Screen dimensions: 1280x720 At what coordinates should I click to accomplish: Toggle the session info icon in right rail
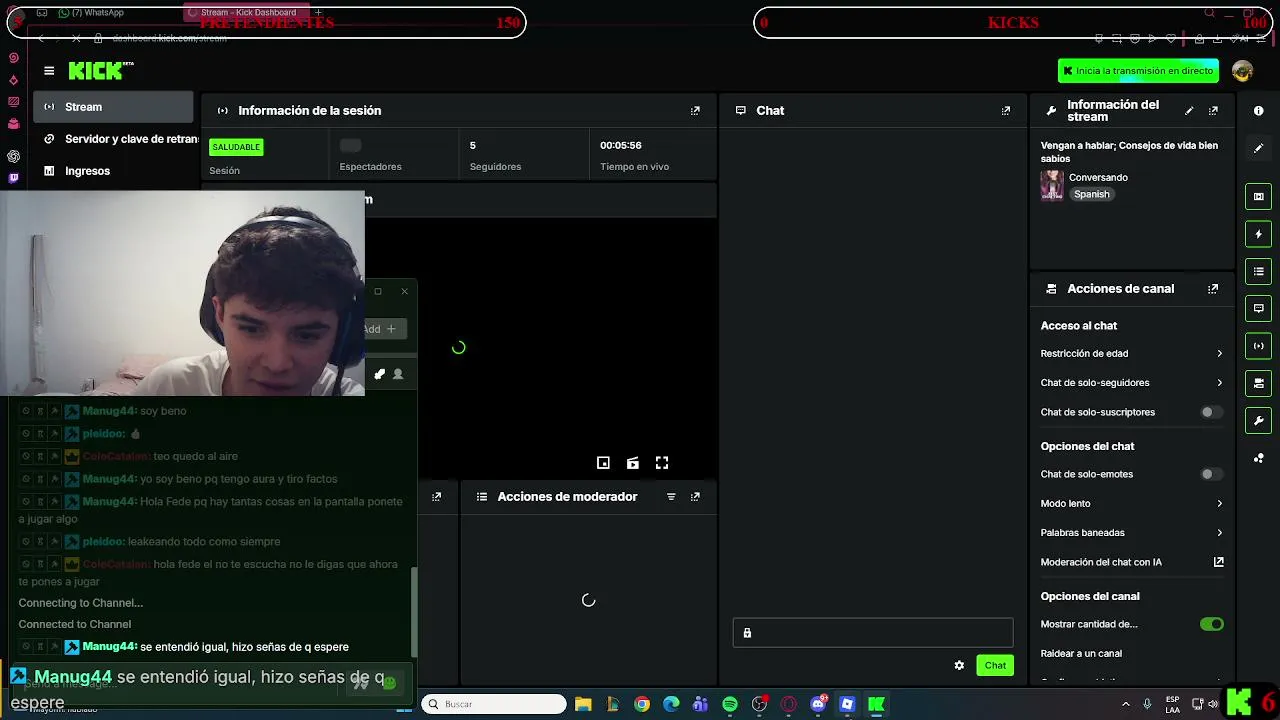tap(1259, 346)
